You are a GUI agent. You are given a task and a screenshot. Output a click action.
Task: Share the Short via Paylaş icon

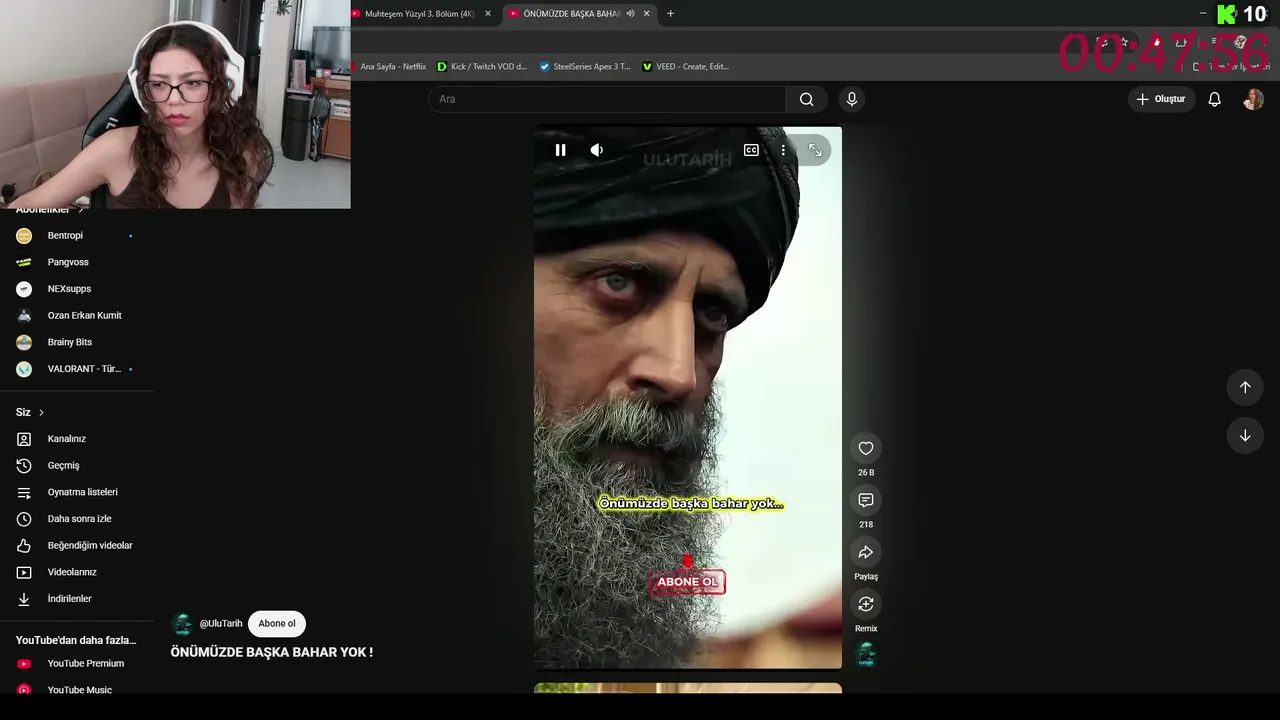[866, 552]
